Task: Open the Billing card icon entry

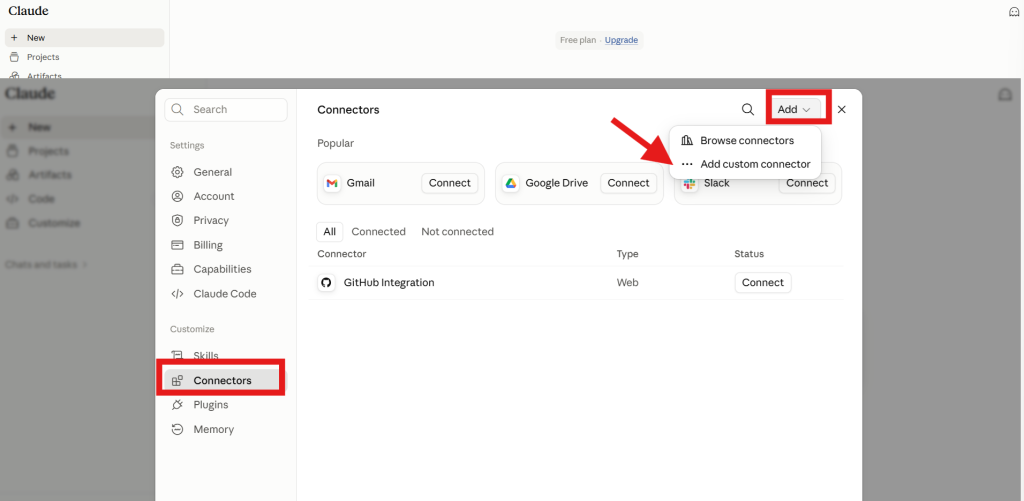Action: [177, 245]
